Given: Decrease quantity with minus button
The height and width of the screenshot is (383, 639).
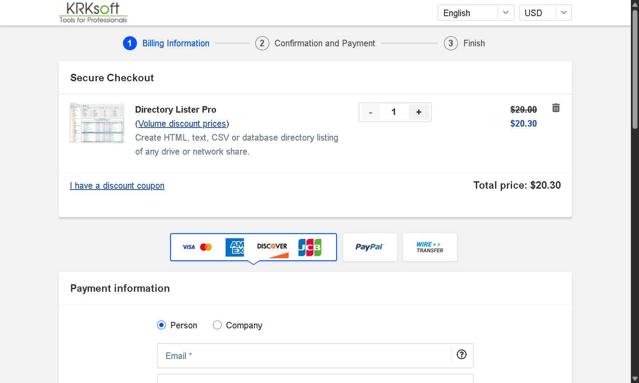Looking at the screenshot, I should click(370, 112).
